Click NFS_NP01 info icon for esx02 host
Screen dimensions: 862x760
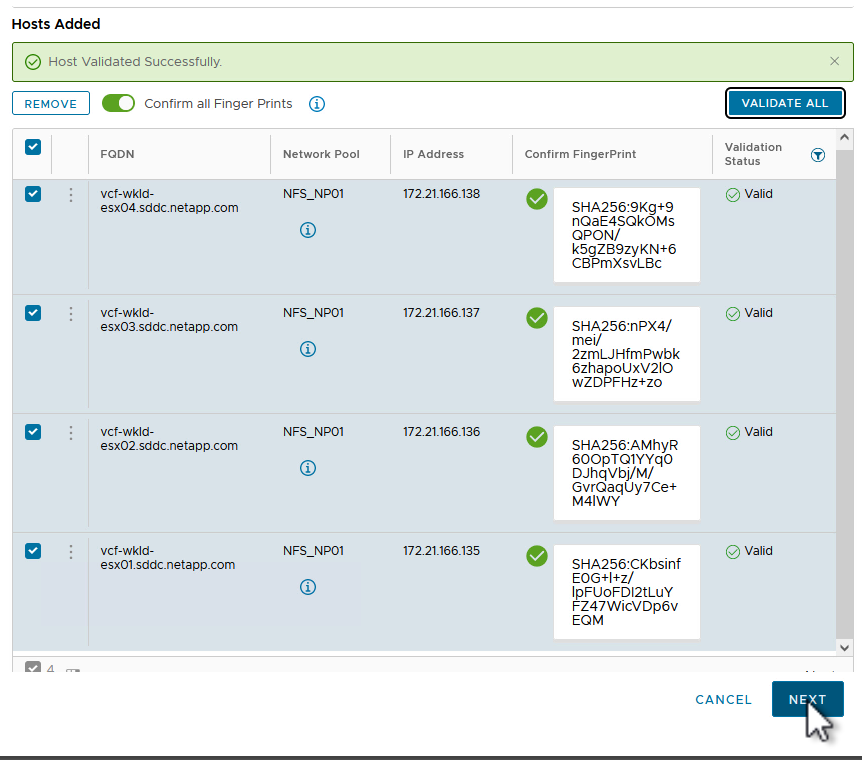pos(308,468)
